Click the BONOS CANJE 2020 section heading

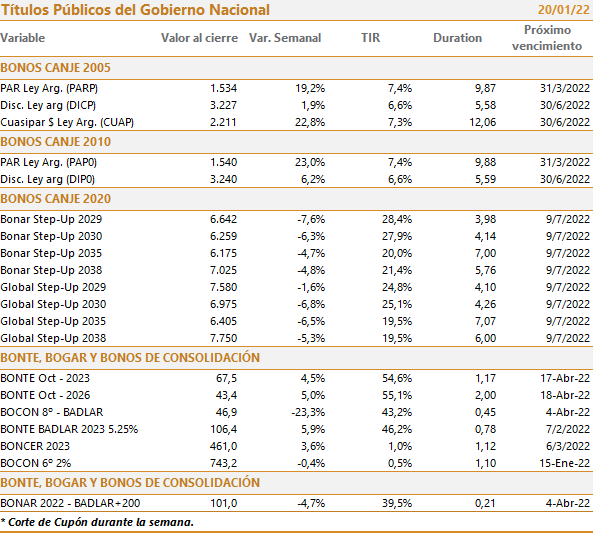(55, 199)
